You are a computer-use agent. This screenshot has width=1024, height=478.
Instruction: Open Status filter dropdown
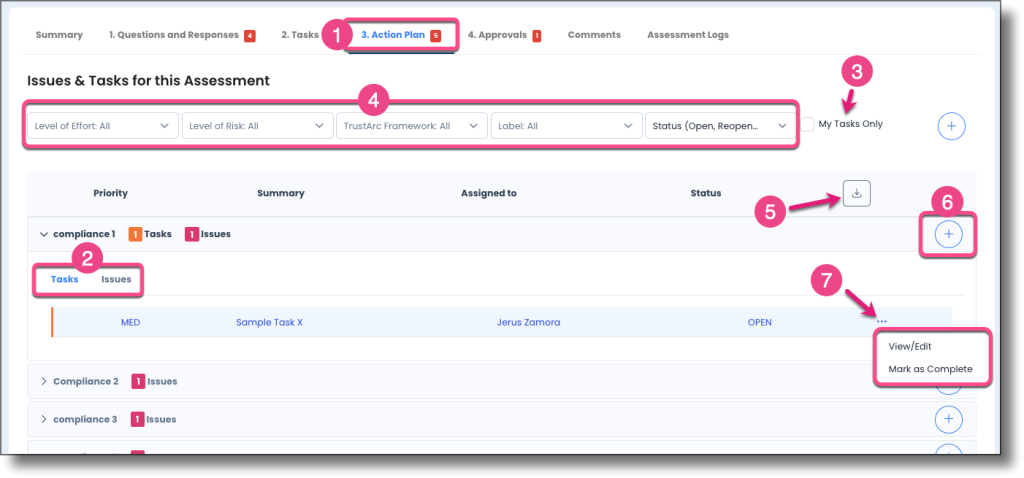(x=720, y=126)
